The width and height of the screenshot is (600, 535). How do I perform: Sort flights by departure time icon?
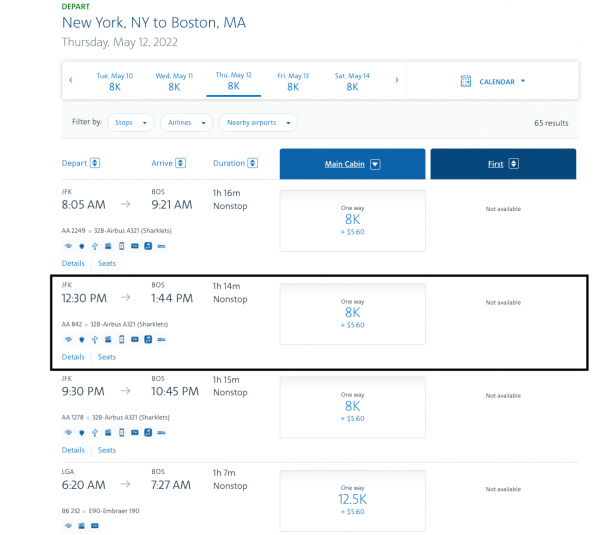(x=95, y=163)
